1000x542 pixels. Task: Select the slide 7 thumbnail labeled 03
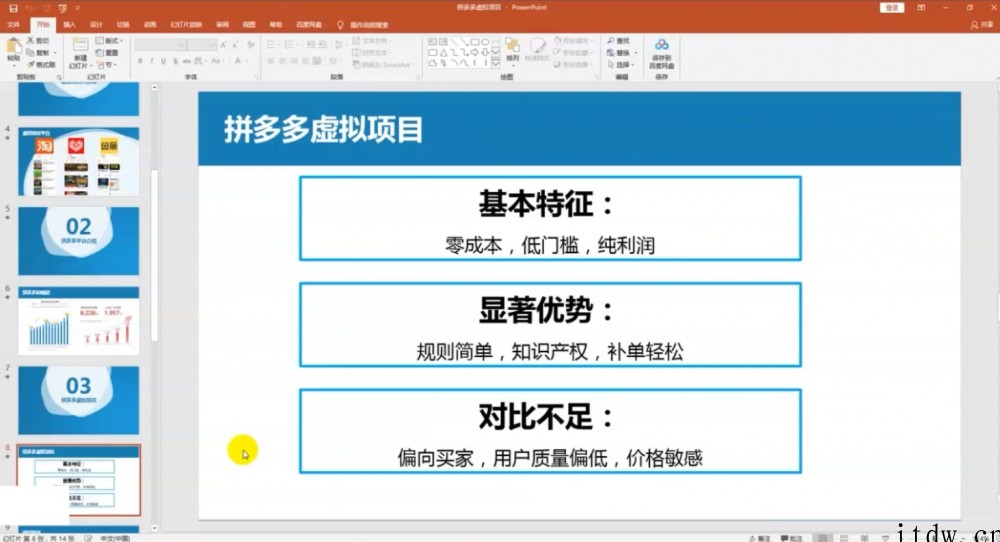click(x=78, y=400)
